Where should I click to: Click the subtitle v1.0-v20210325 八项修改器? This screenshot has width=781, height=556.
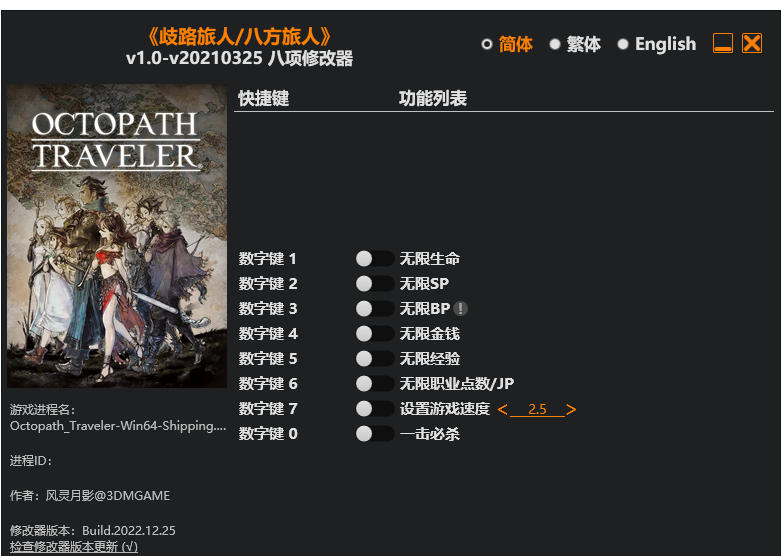click(240, 58)
